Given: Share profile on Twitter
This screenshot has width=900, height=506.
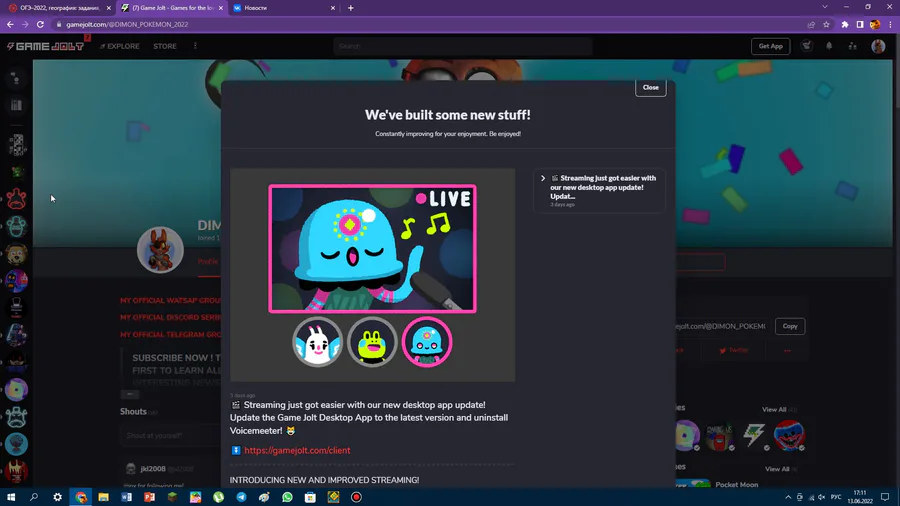Looking at the screenshot, I should point(734,350).
